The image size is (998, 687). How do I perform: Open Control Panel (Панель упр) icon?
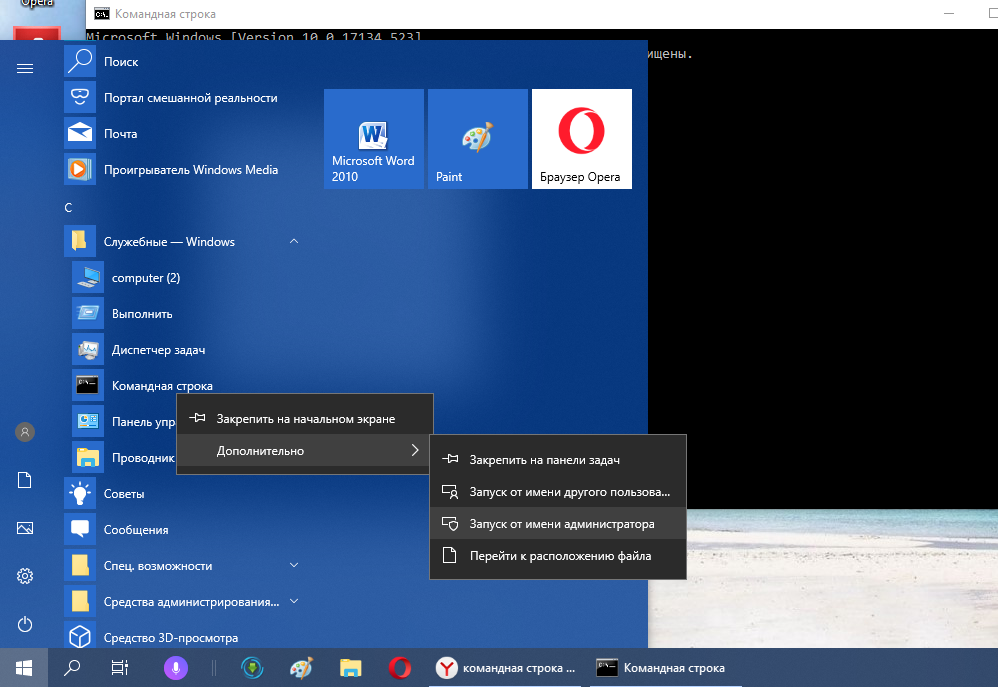point(87,421)
